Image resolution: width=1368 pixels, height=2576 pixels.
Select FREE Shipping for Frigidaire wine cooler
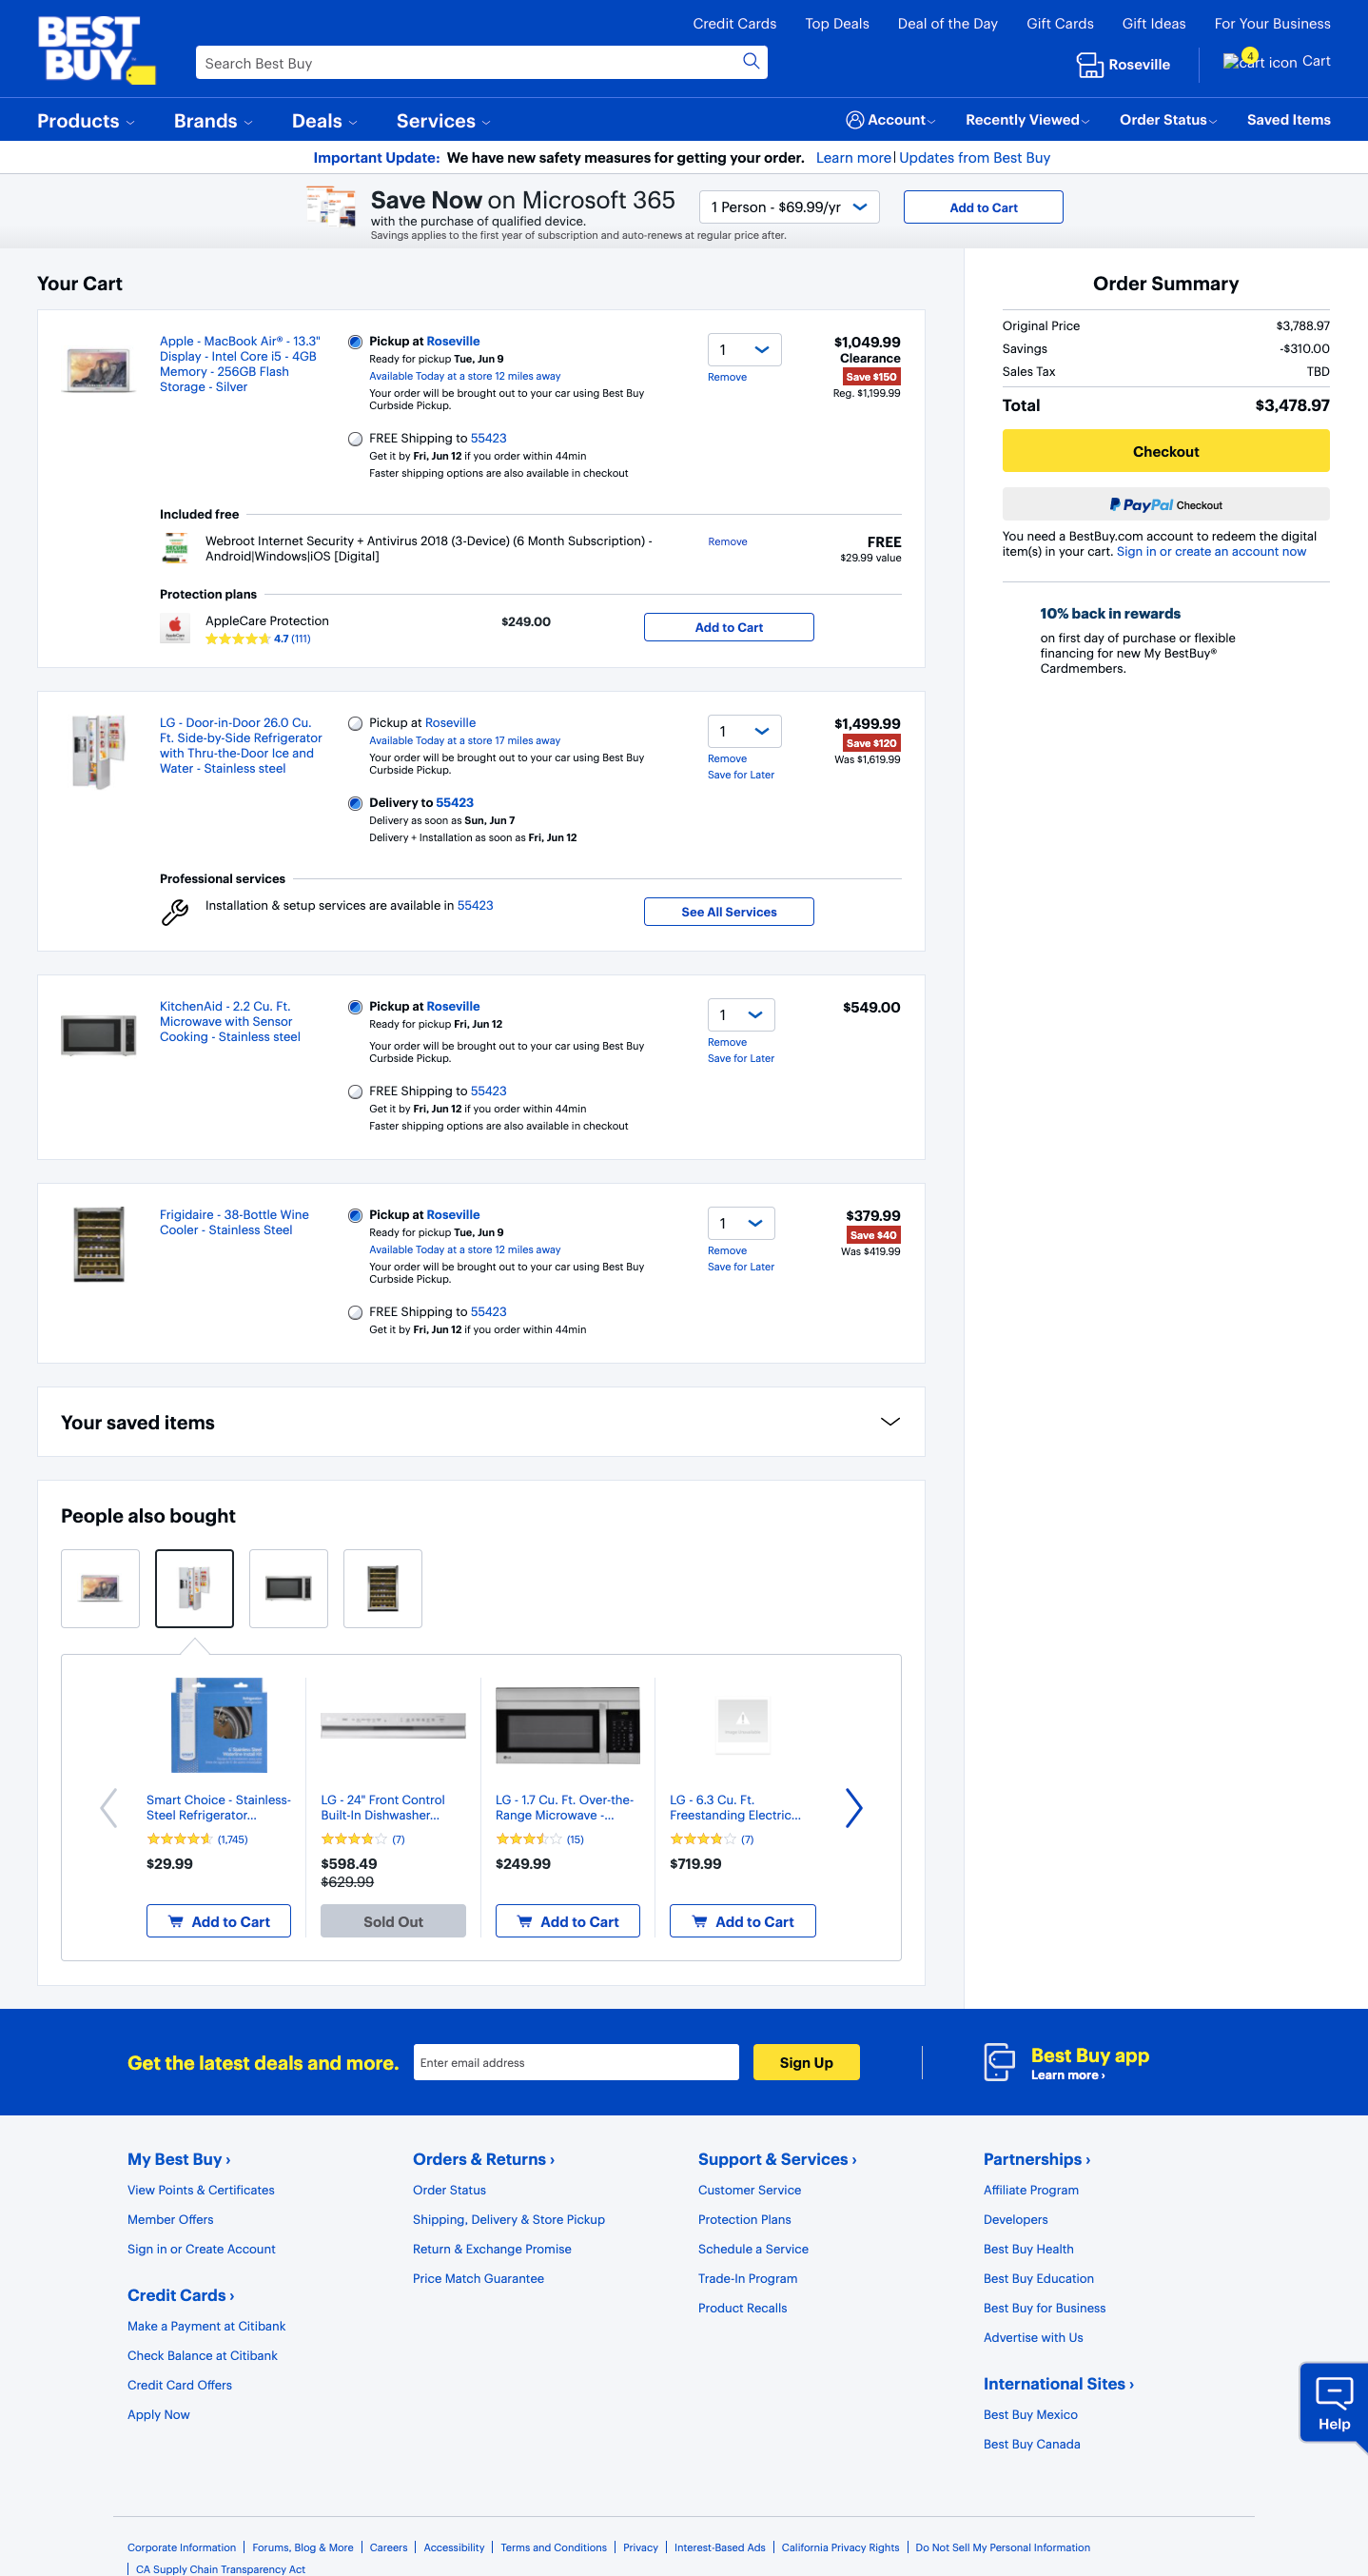(355, 1312)
